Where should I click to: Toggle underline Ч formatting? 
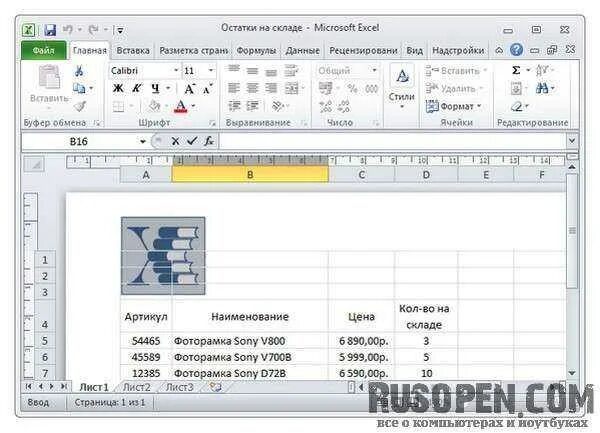155,89
